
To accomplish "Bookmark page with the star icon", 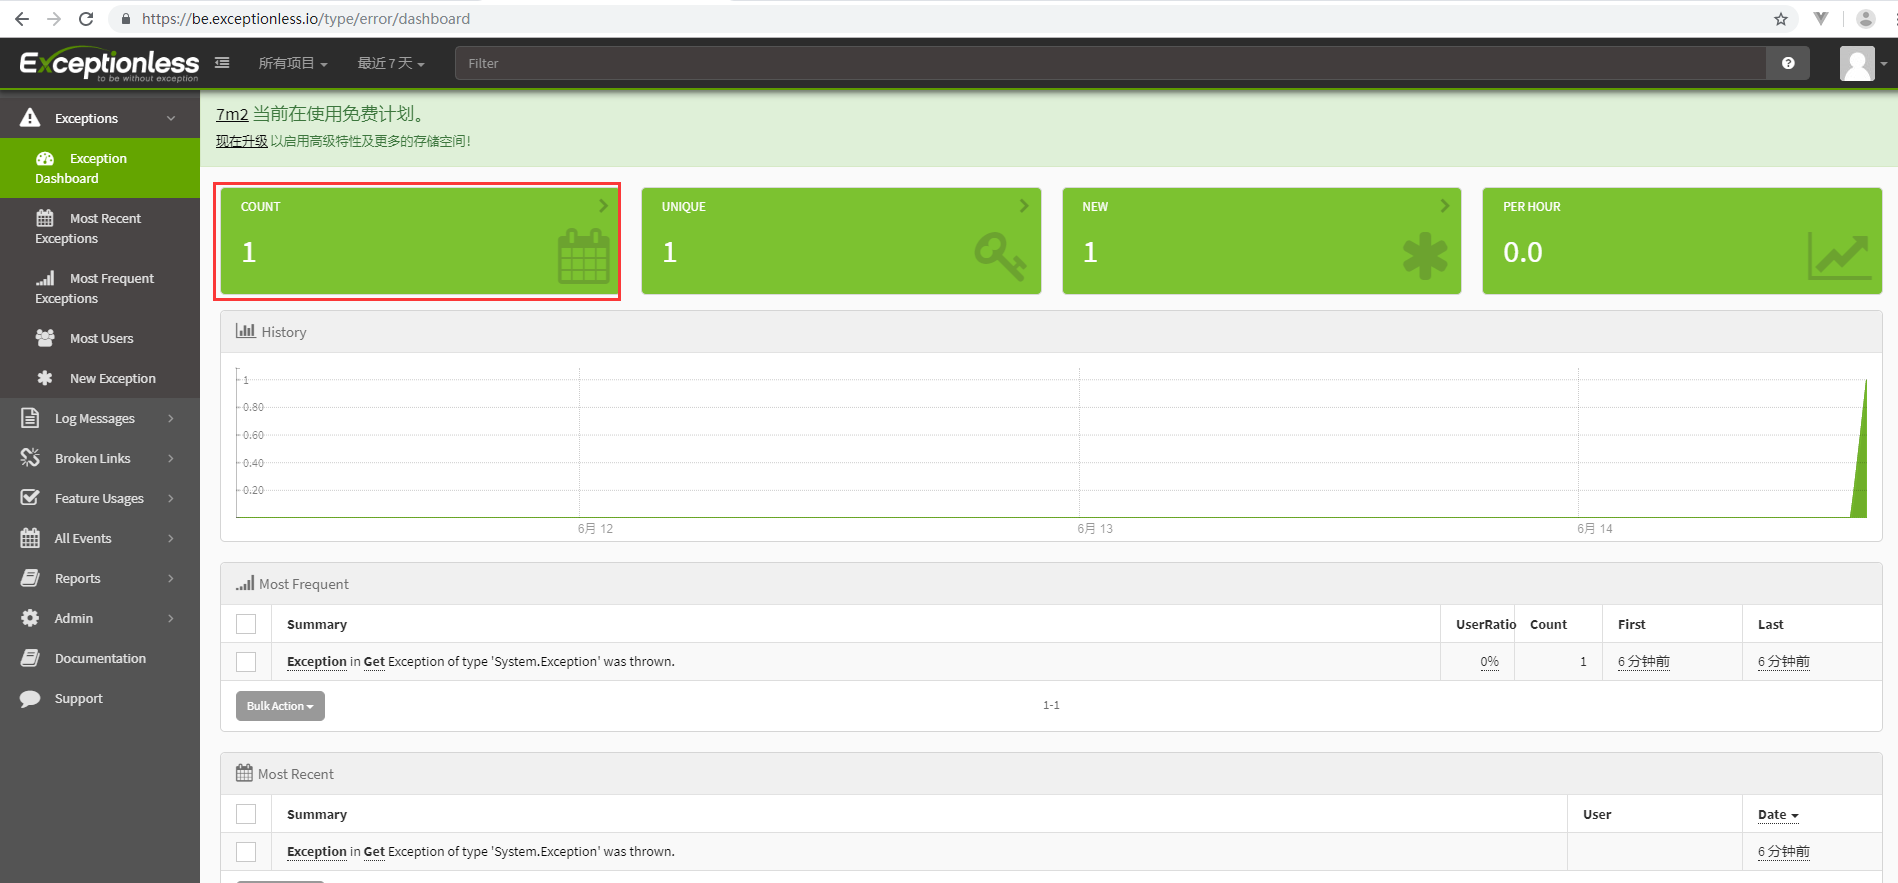I will click(x=1781, y=19).
